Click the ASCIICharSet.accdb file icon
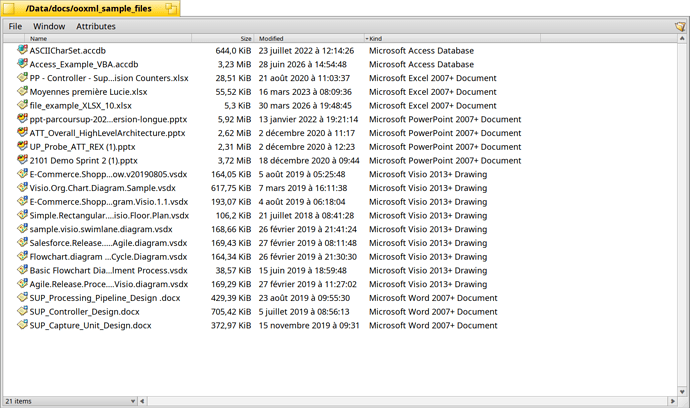Screen dimensions: 690x408 pos(22,50)
